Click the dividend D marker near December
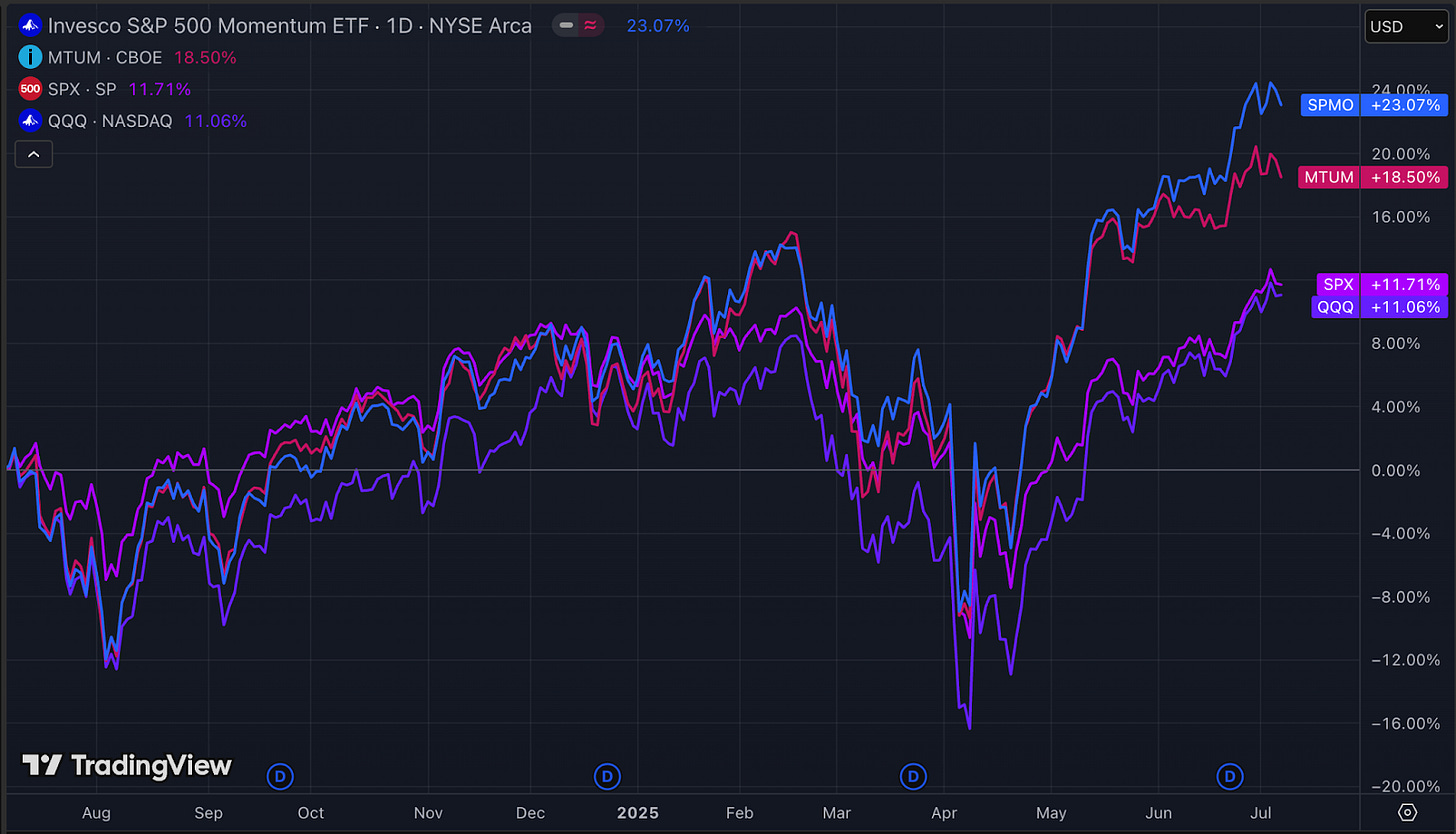 [606, 774]
